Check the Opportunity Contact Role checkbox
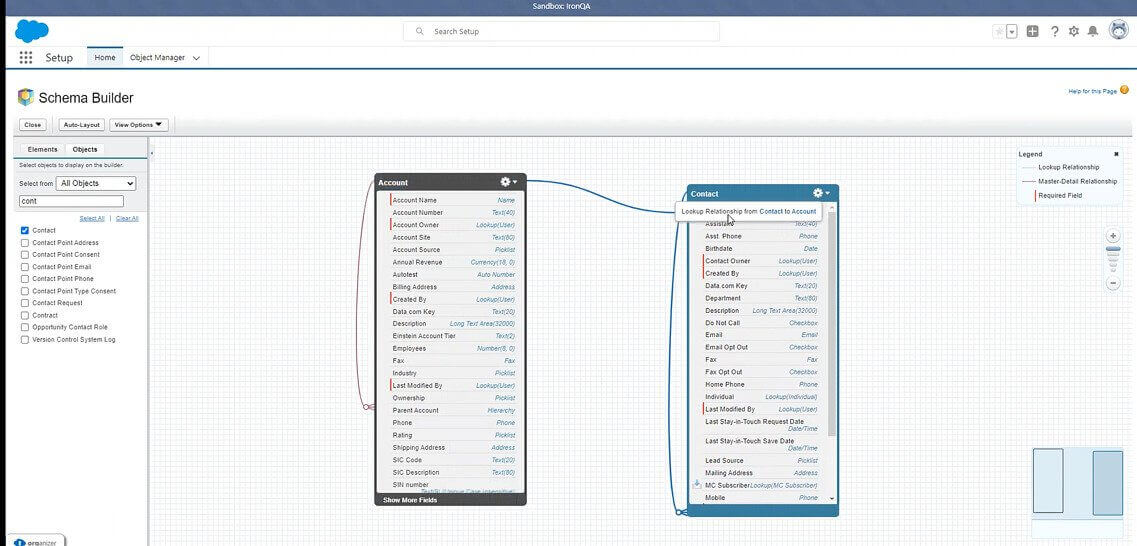The image size is (1137, 546). pyautogui.click(x=25, y=327)
